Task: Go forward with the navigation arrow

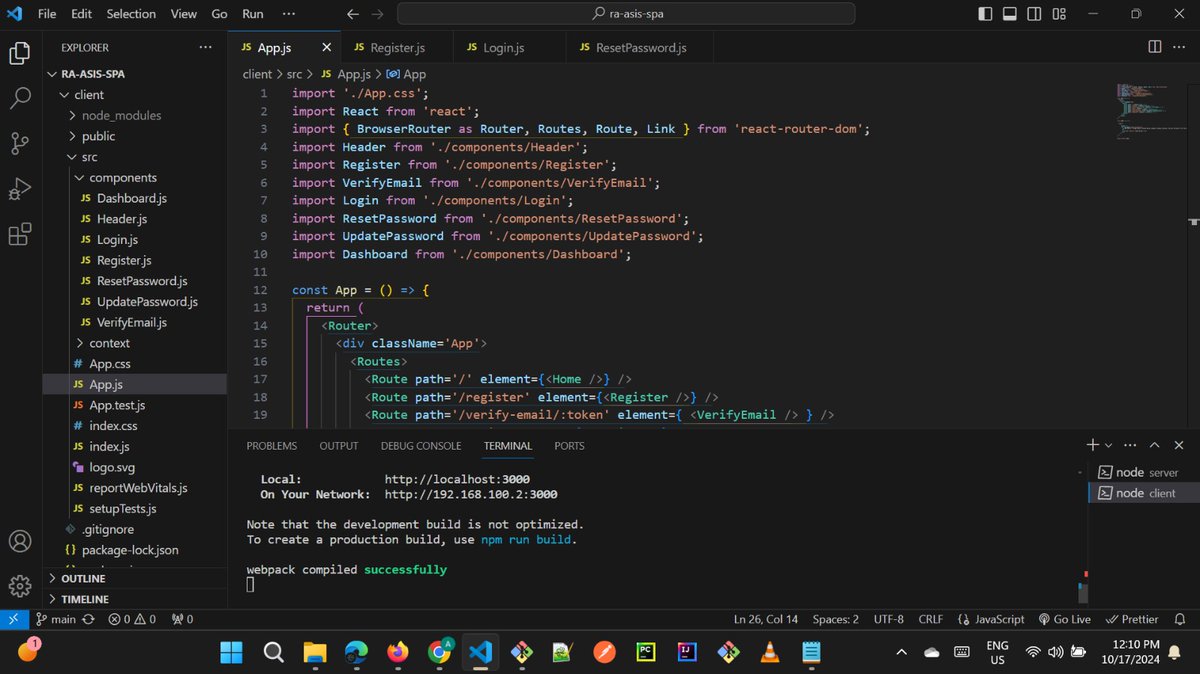Action: pos(377,14)
